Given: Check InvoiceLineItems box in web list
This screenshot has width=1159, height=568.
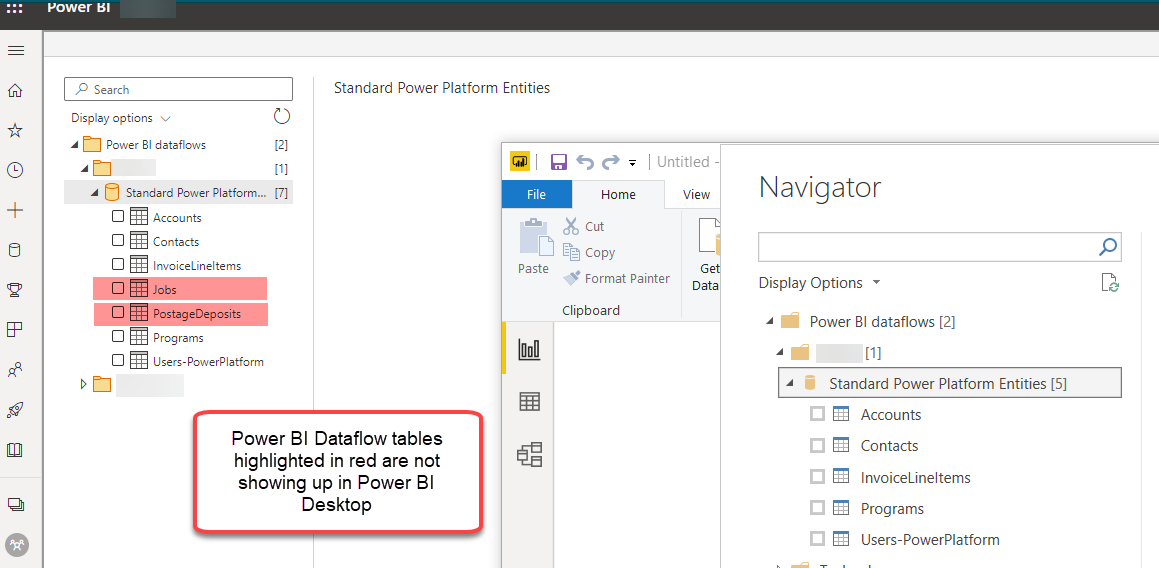Looking at the screenshot, I should (x=118, y=265).
